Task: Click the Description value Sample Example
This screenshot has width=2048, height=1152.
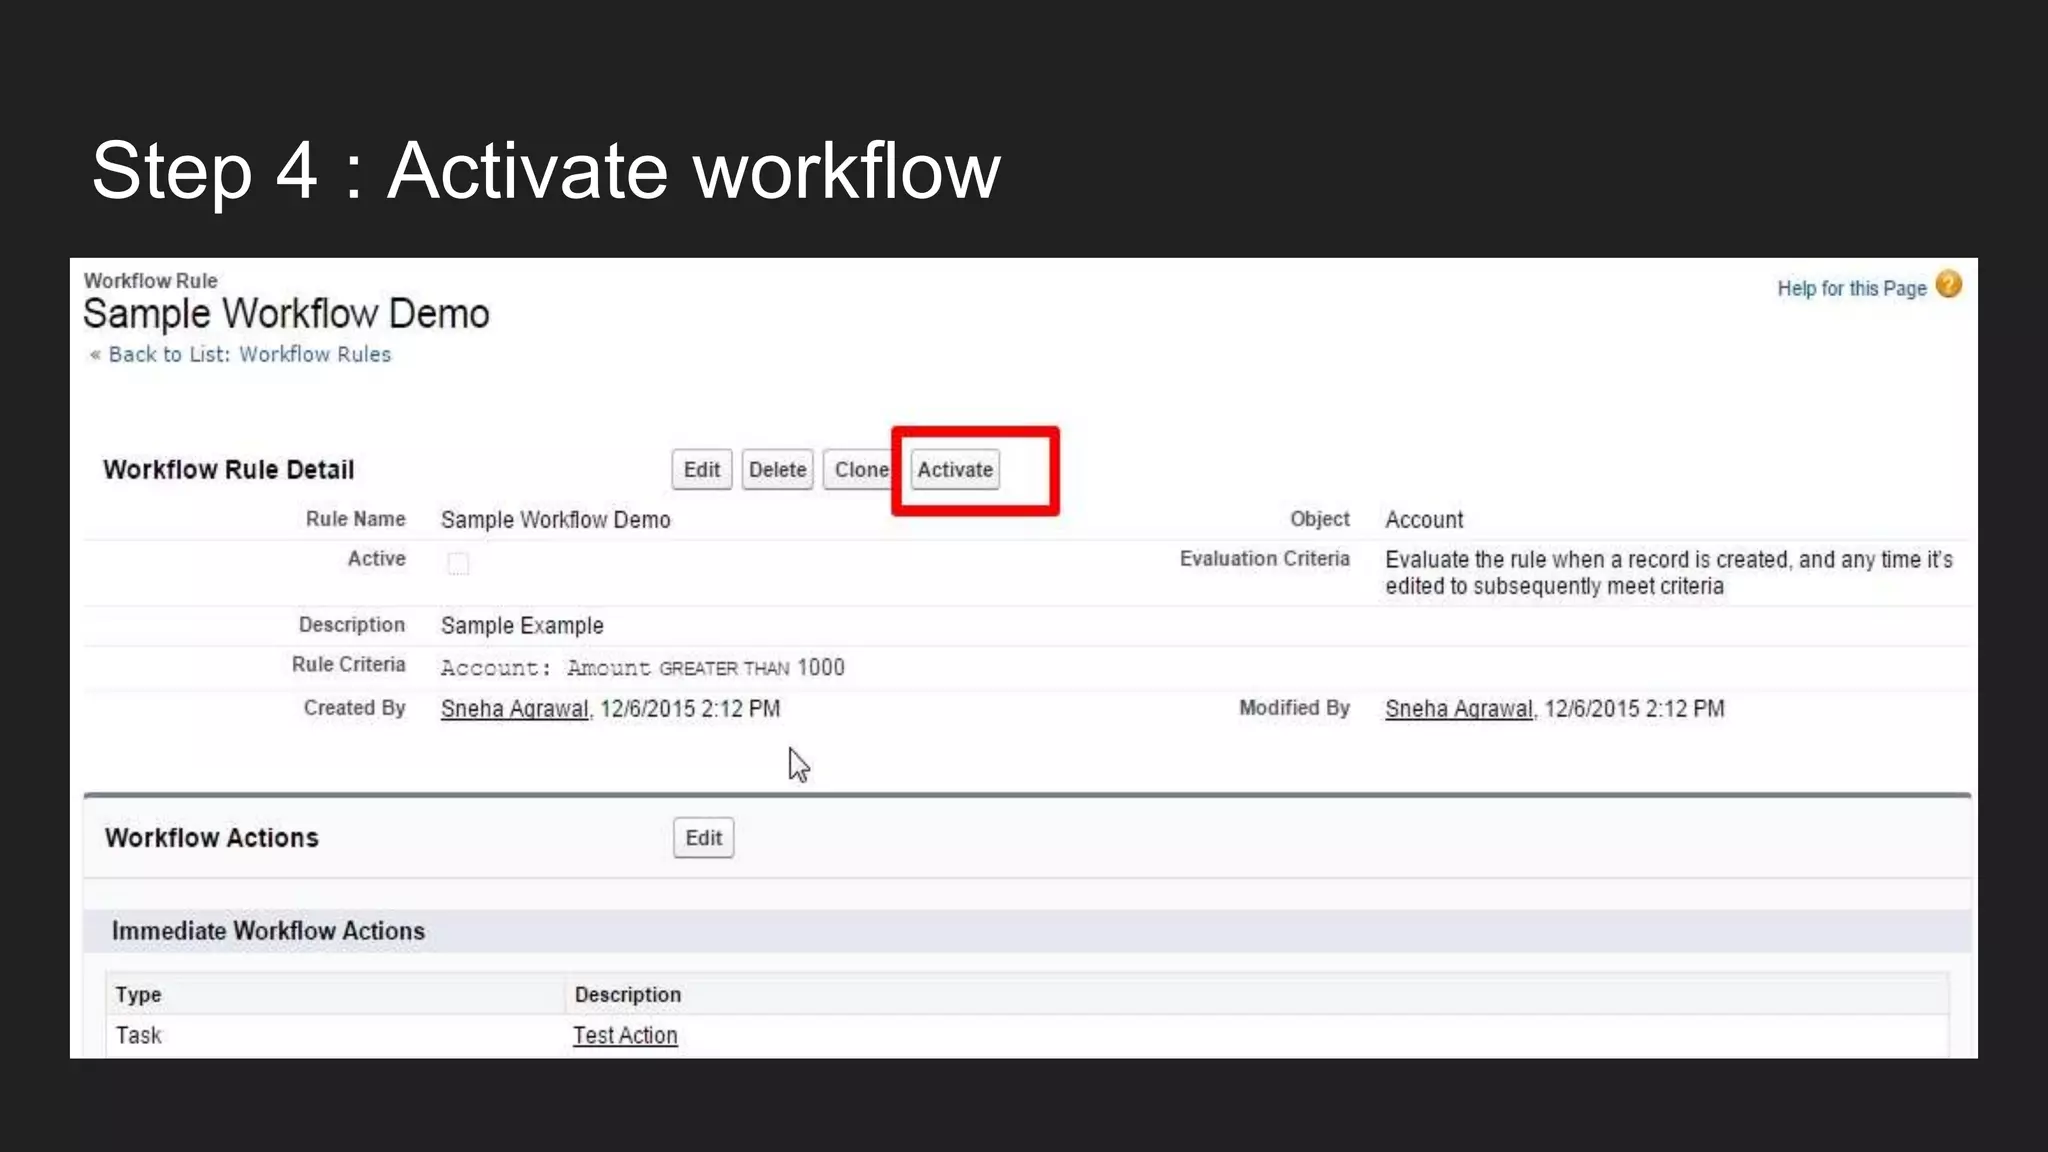Action: pyautogui.click(x=522, y=626)
